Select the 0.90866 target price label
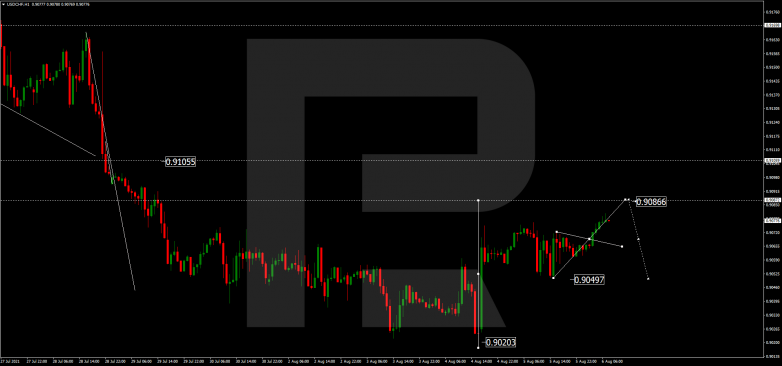Viewport: 782px width, 366px height. tap(651, 202)
